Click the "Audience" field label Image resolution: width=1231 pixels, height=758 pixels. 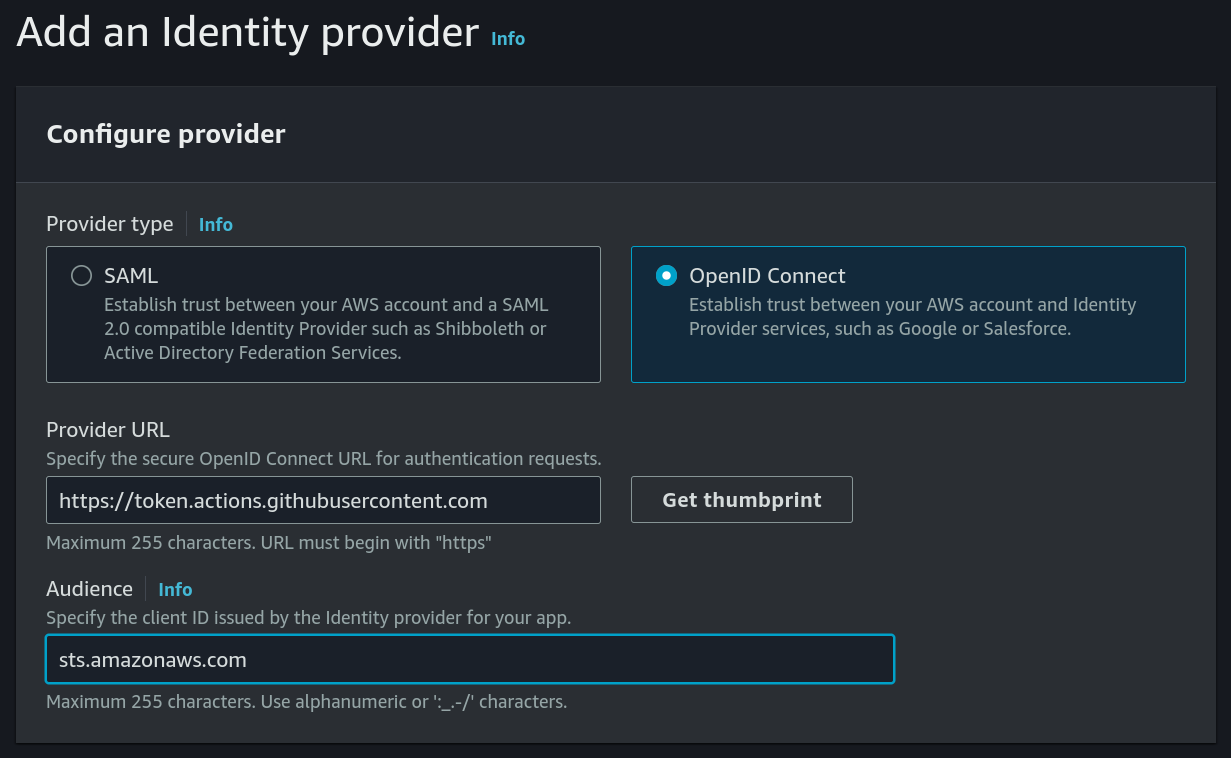tap(89, 589)
